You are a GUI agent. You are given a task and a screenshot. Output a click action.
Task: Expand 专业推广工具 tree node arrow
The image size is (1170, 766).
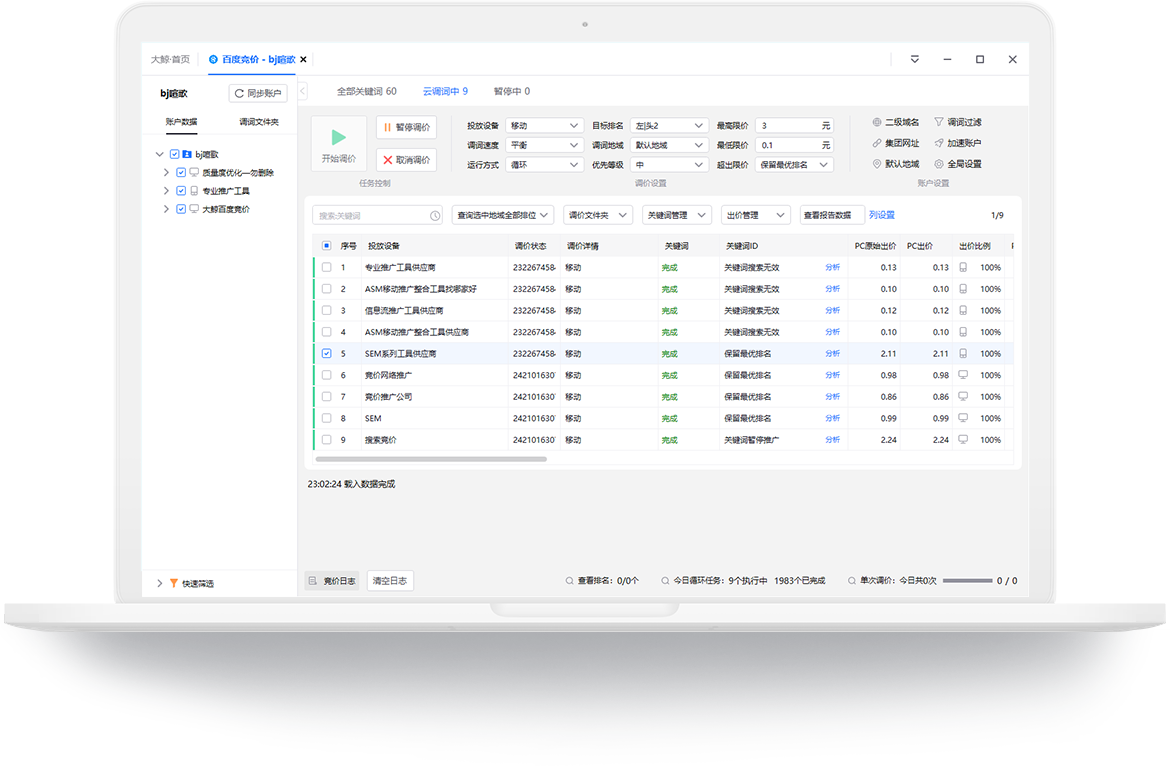click(166, 191)
